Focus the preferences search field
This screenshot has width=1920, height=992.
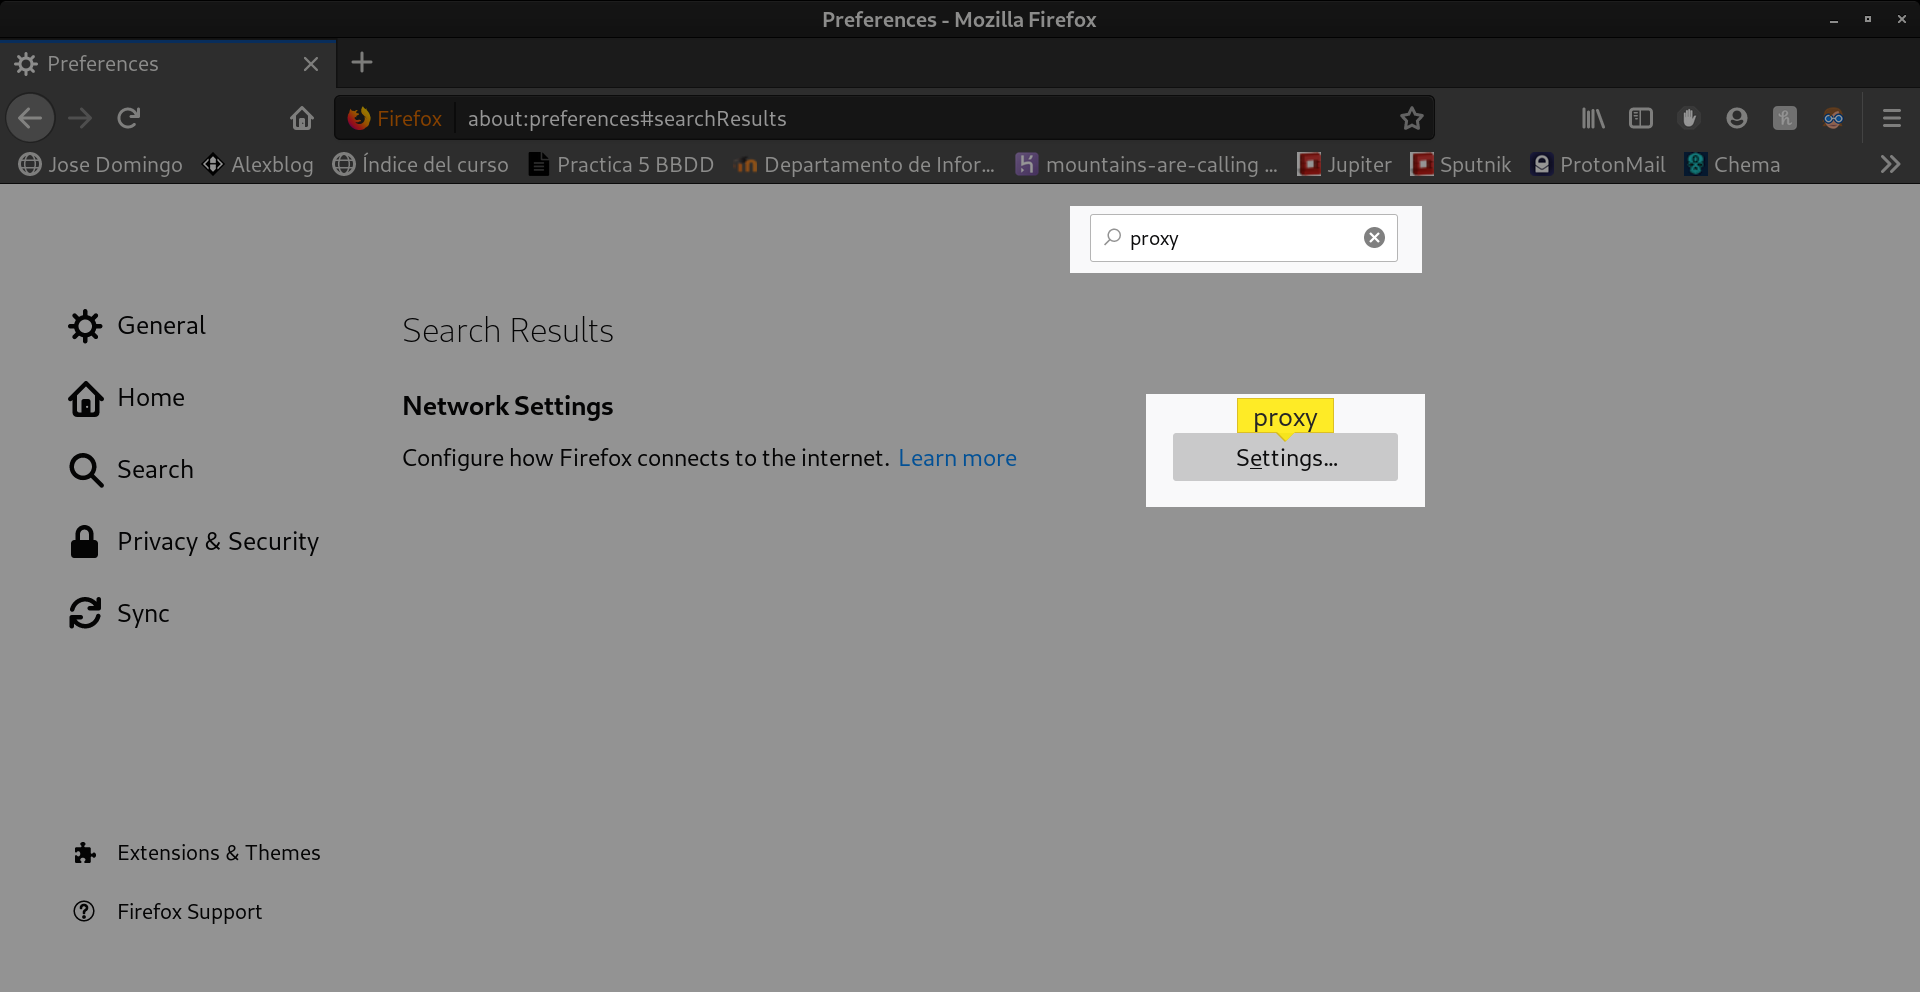1240,238
